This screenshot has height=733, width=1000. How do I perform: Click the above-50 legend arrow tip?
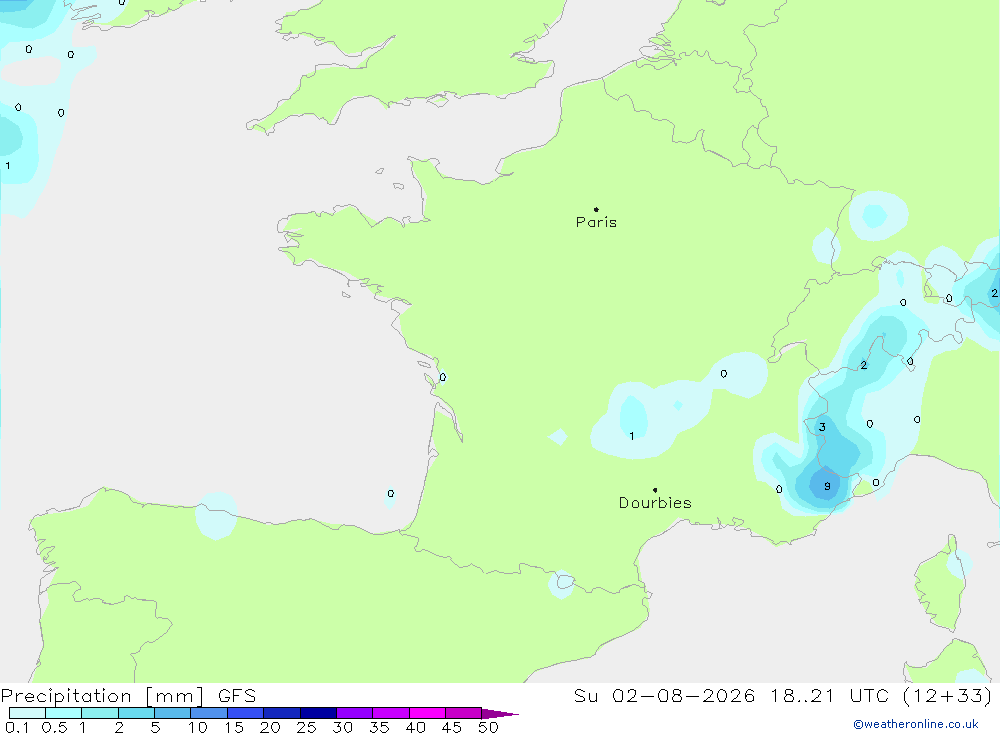(x=500, y=713)
